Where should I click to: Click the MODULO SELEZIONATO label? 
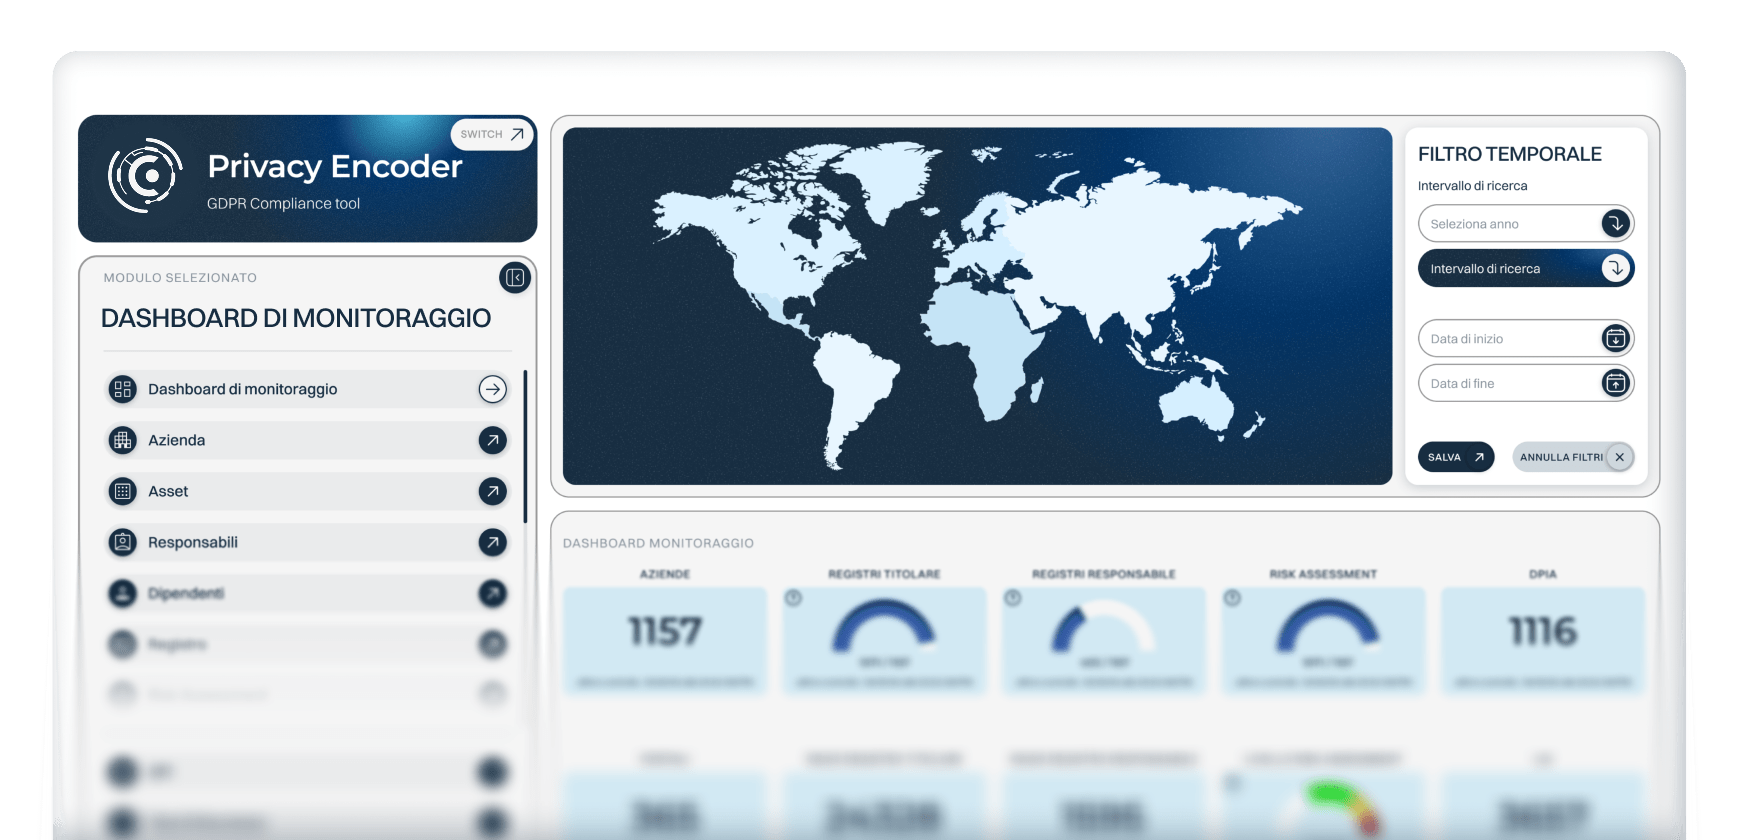[x=180, y=278]
